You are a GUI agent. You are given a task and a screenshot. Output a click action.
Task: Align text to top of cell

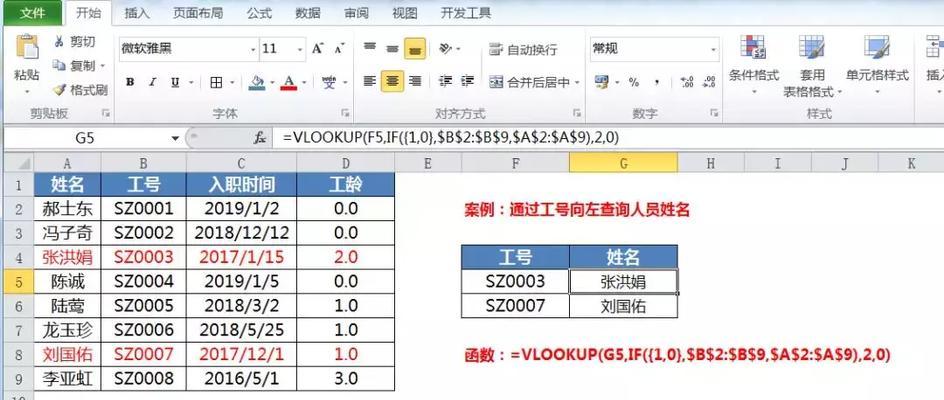[370, 48]
